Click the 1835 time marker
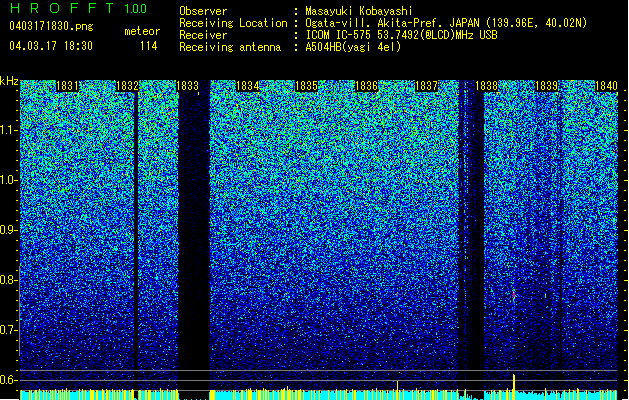This screenshot has width=629, height=400. tap(306, 86)
